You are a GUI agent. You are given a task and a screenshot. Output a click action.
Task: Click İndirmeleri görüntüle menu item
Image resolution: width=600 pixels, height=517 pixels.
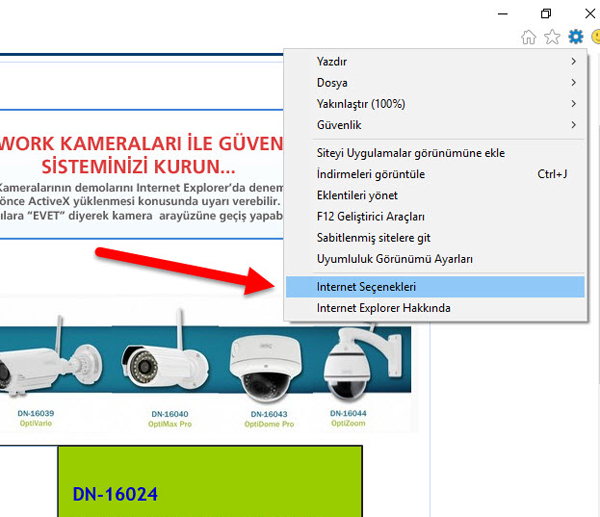pyautogui.click(x=370, y=174)
